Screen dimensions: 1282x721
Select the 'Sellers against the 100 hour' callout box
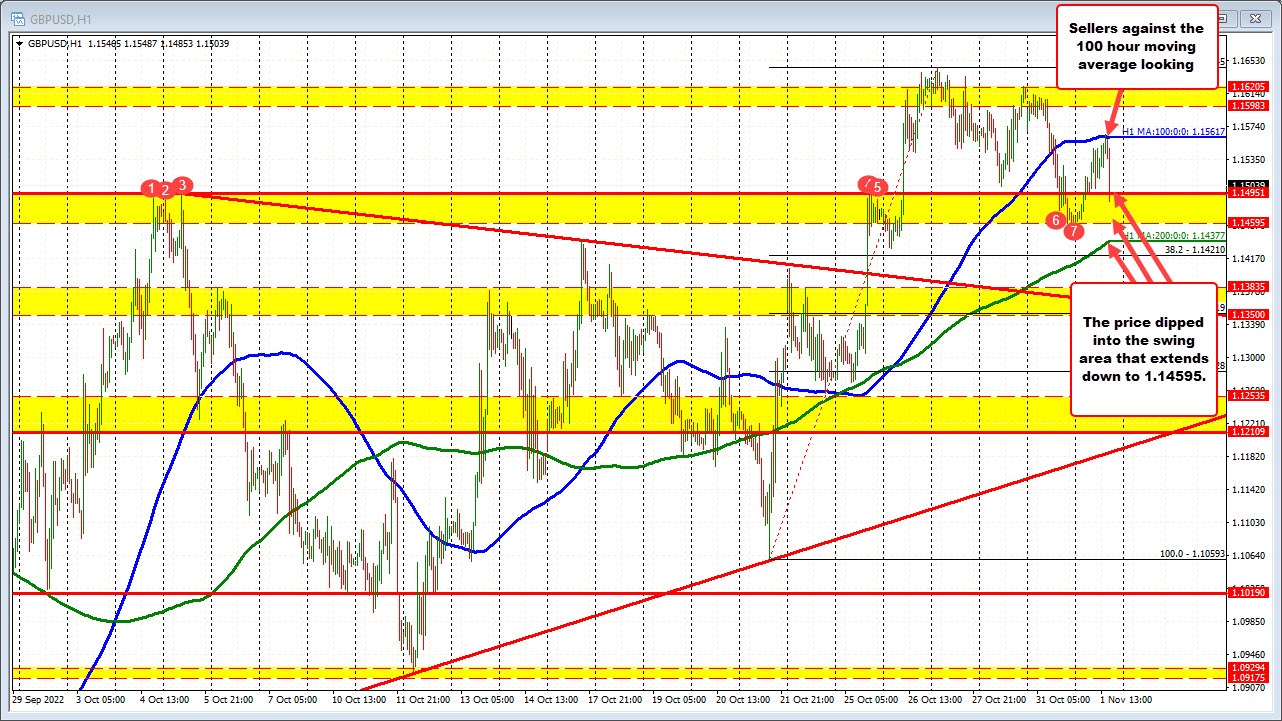tap(1137, 46)
